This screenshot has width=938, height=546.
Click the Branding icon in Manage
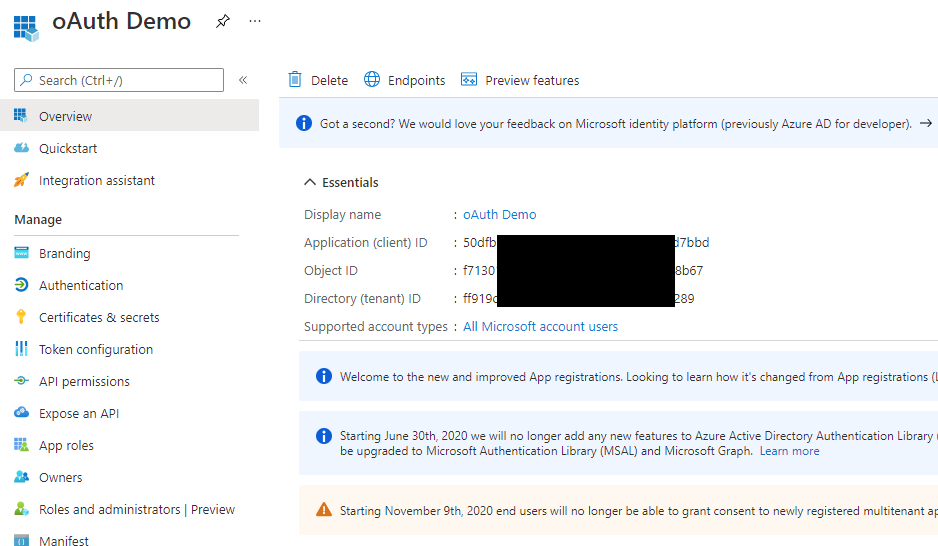click(x=21, y=254)
